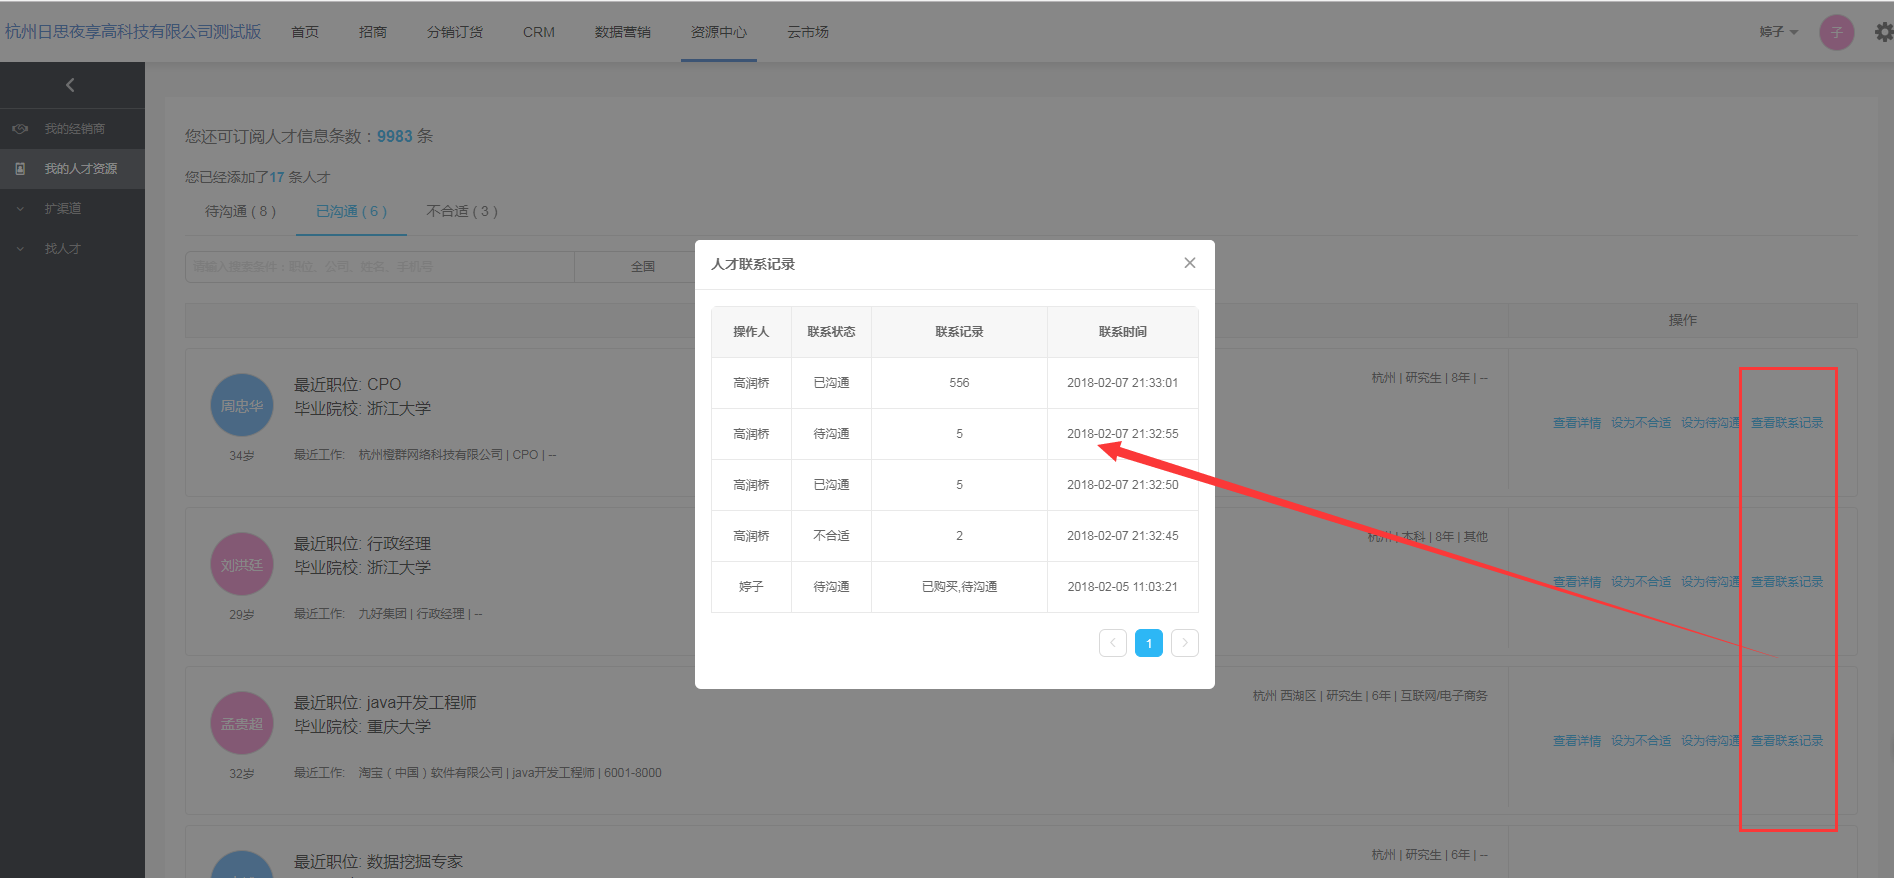The width and height of the screenshot is (1894, 878).
Task: Switch to 不合适 (3) tab
Action: click(x=461, y=211)
